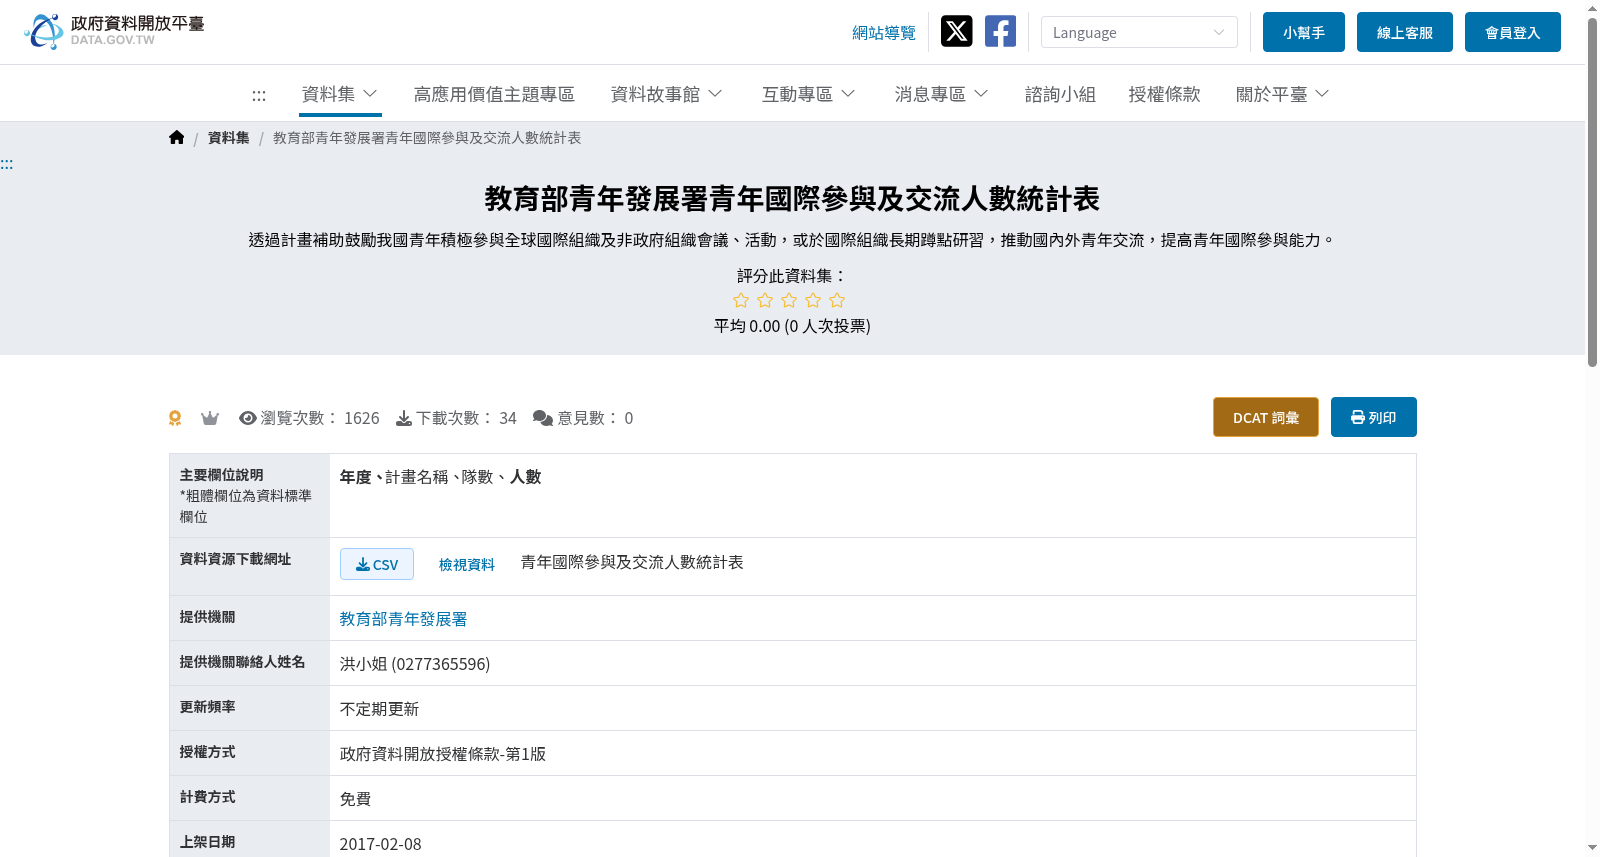This screenshot has height=857, width=1600.
Task: Expand the 資料集 menu
Action: coord(340,94)
